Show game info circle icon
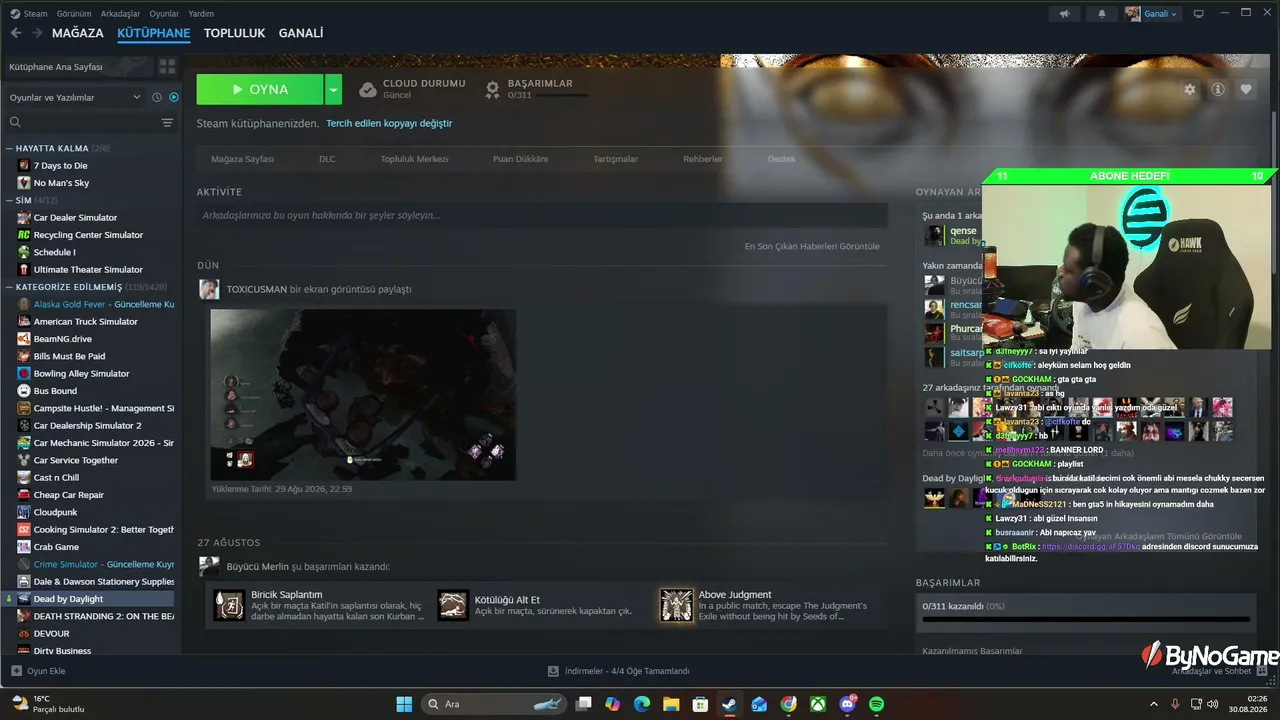The height and width of the screenshot is (720, 1280). tap(1218, 89)
